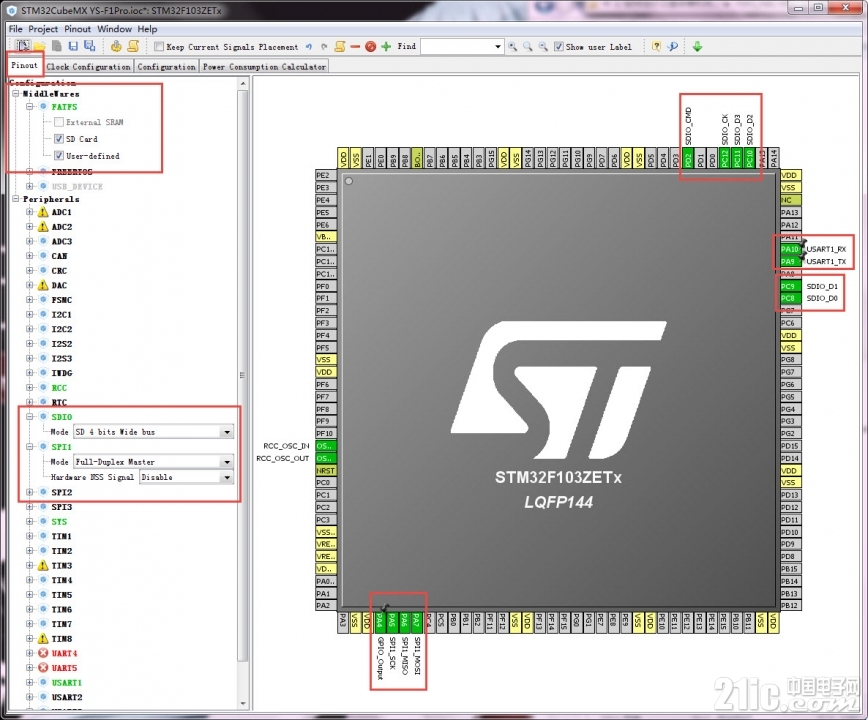The width and height of the screenshot is (868, 720).
Task: Select the SYS peripheral in tree
Action: click(59, 521)
